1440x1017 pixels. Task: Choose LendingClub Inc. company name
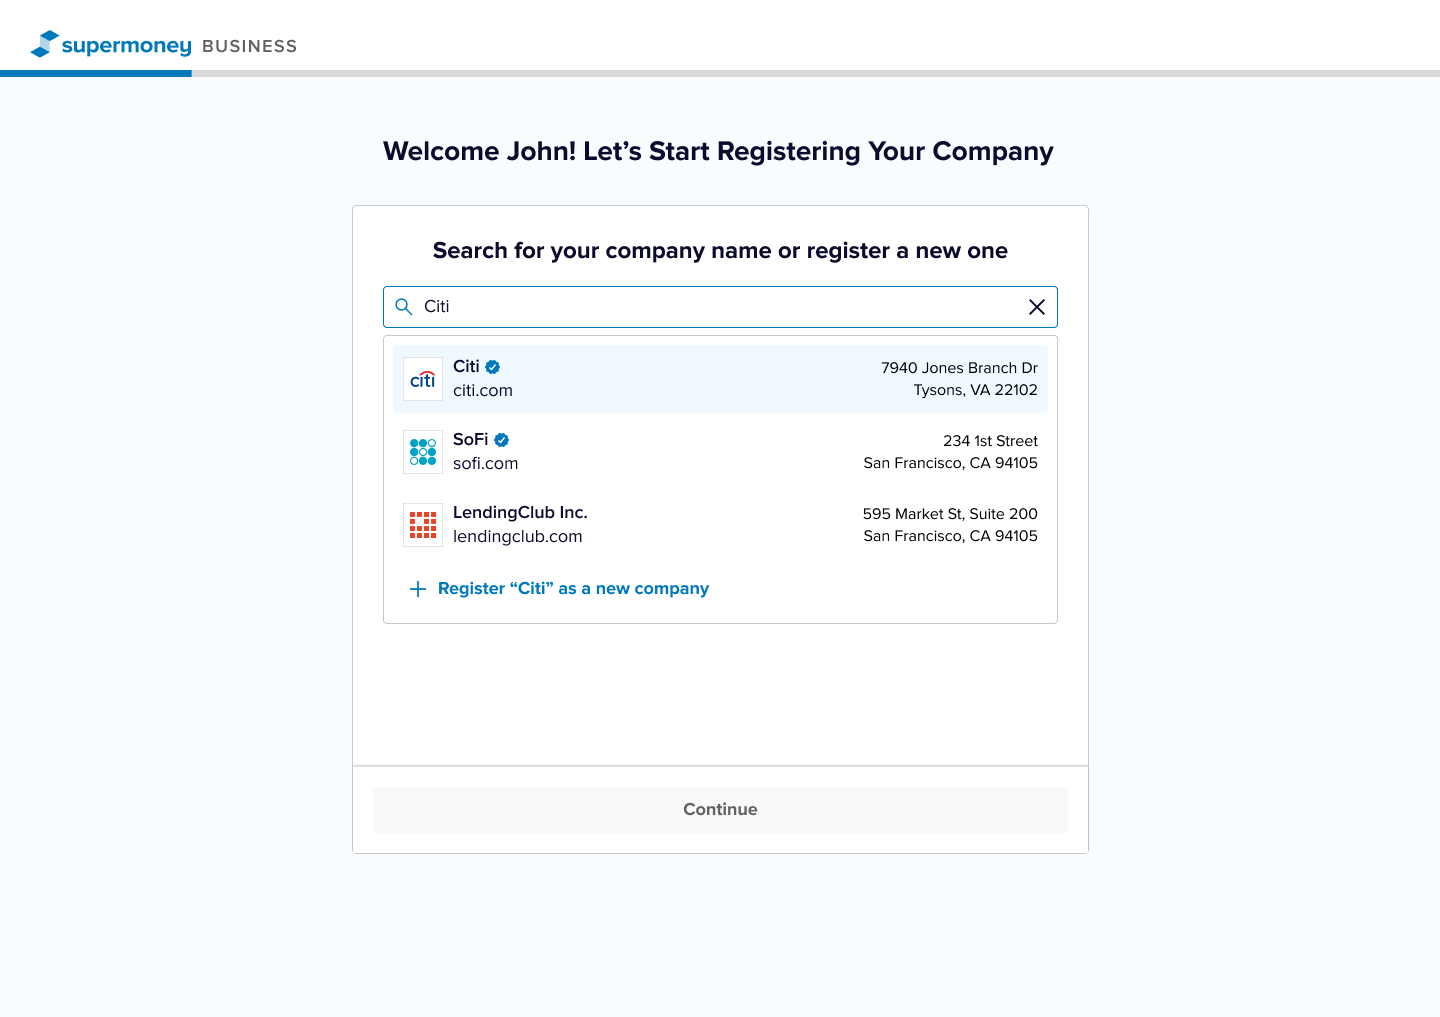click(x=520, y=512)
